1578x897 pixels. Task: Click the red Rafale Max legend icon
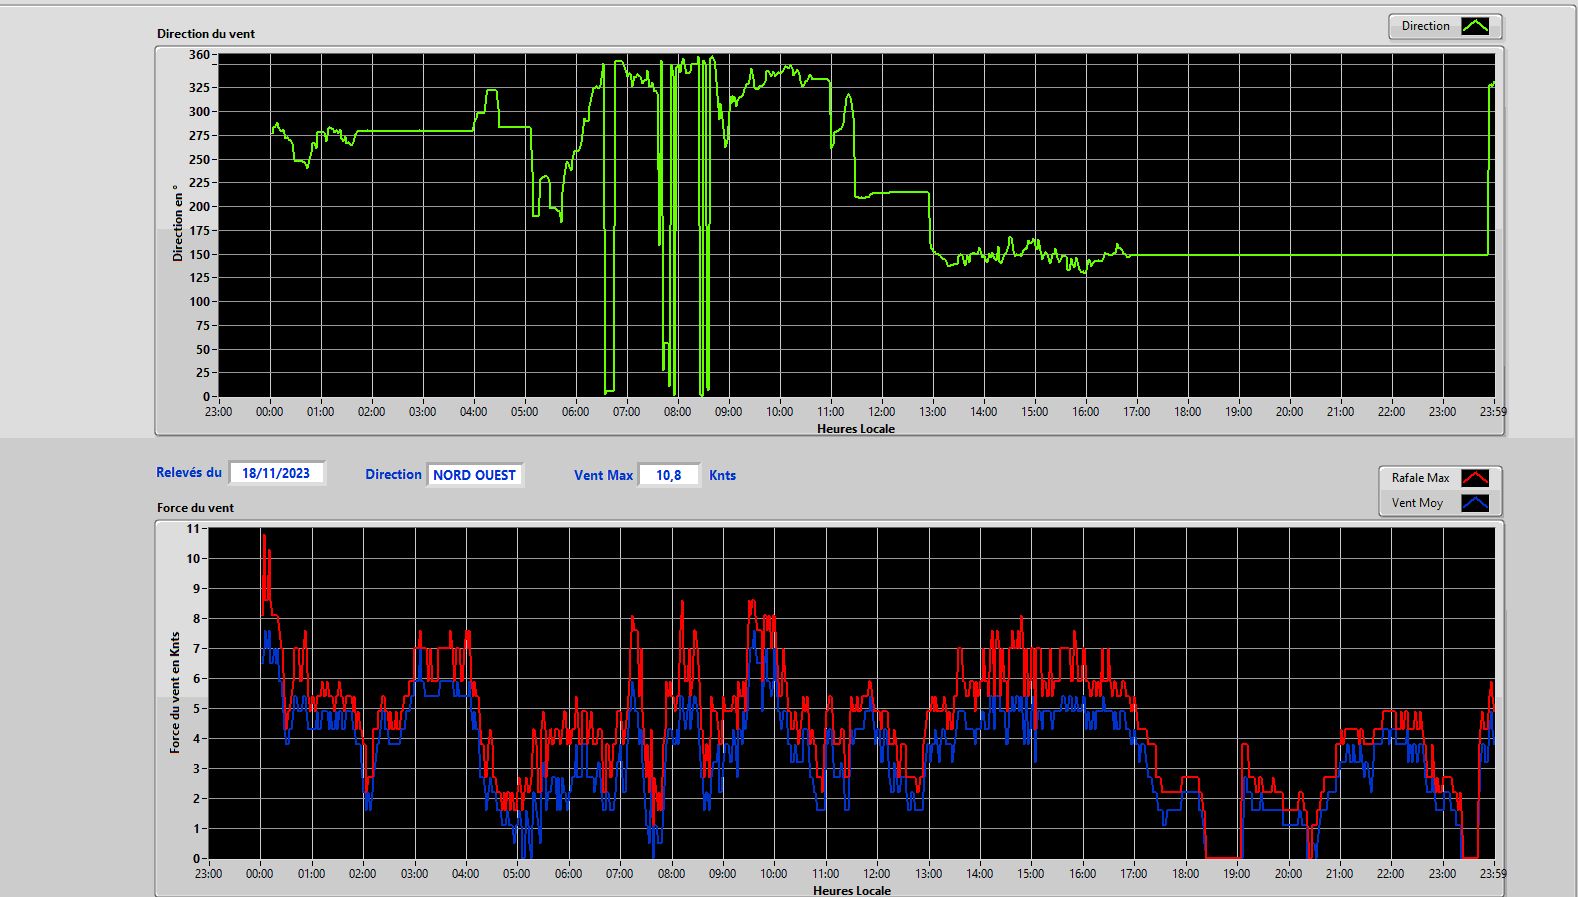pos(1475,478)
